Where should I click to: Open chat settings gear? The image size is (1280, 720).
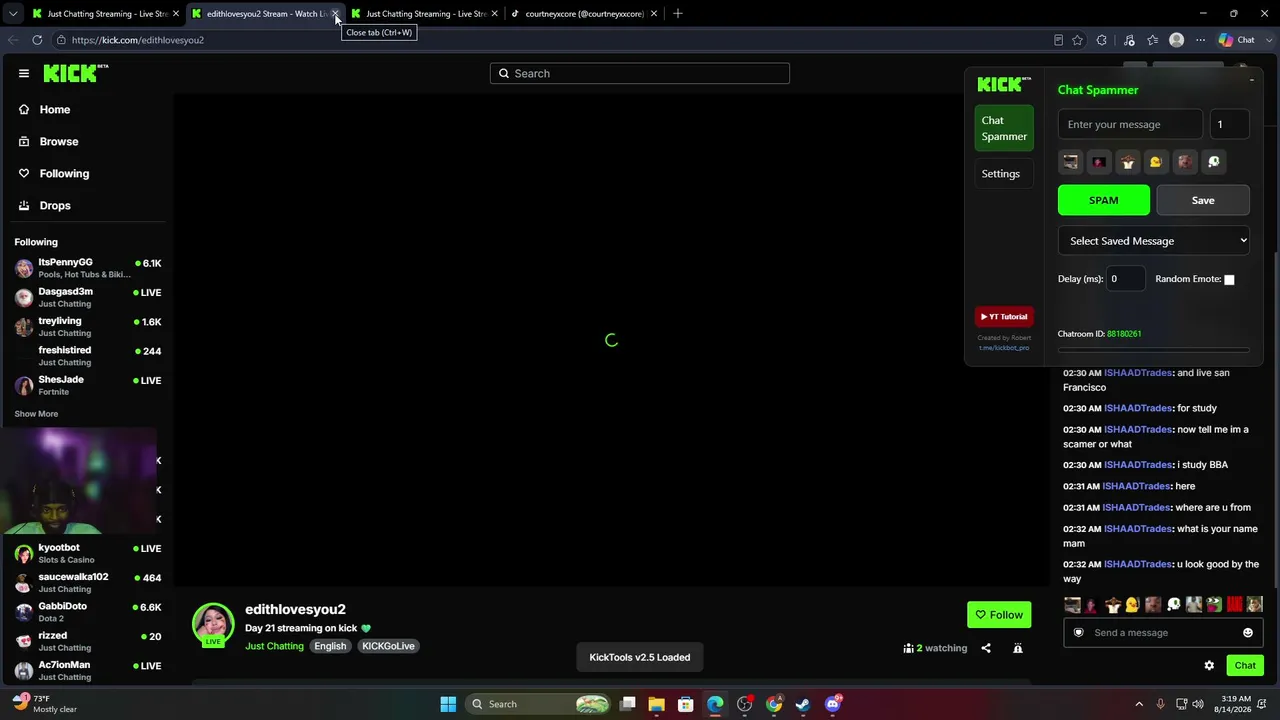click(1209, 666)
